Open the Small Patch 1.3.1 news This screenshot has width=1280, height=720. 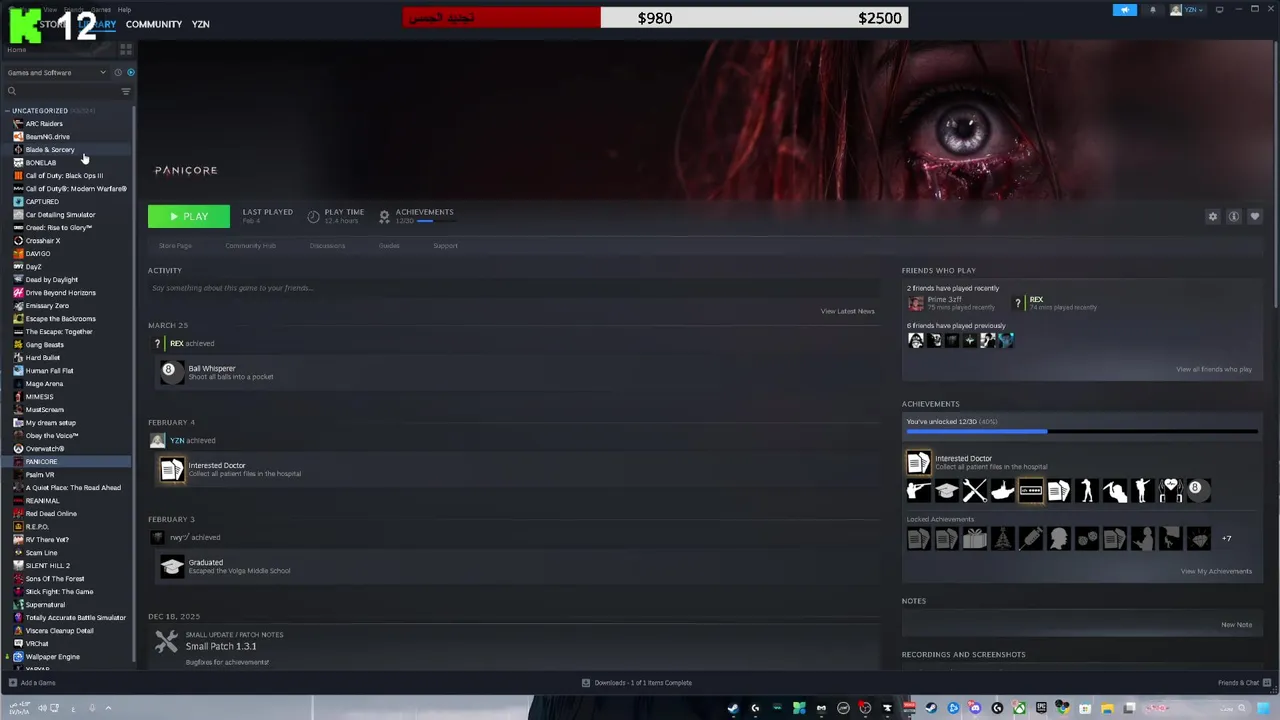coord(221,646)
